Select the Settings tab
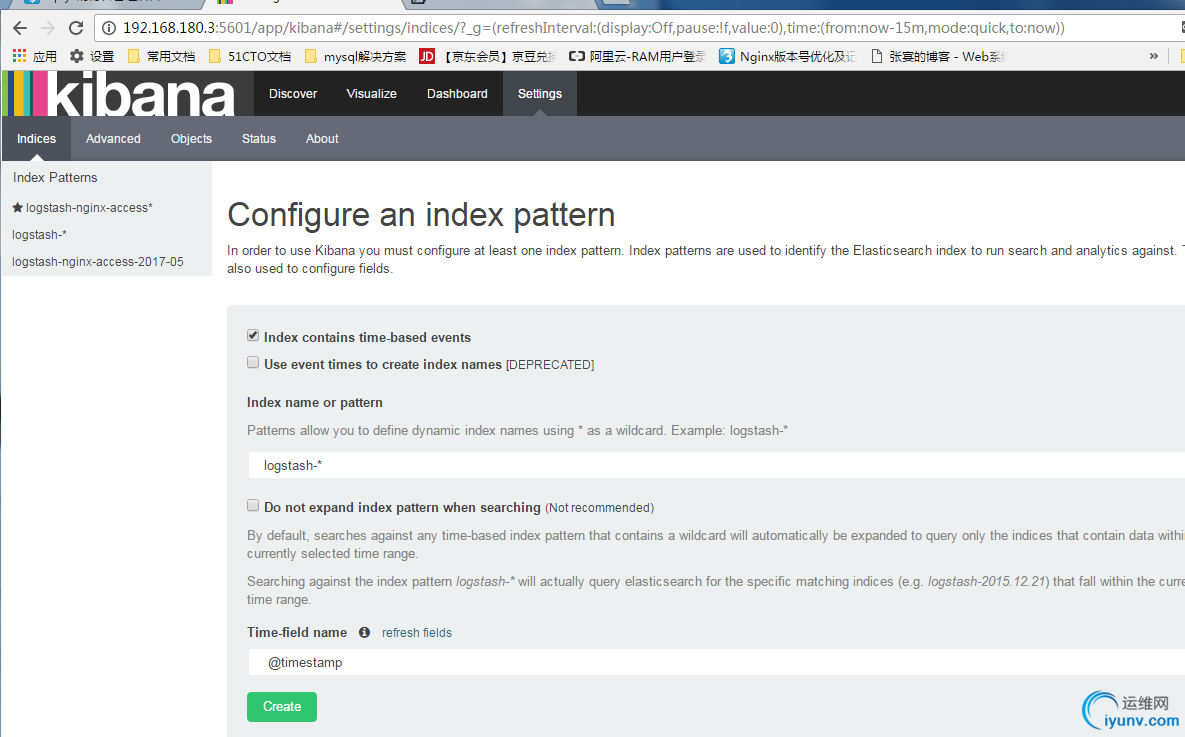 tap(540, 94)
